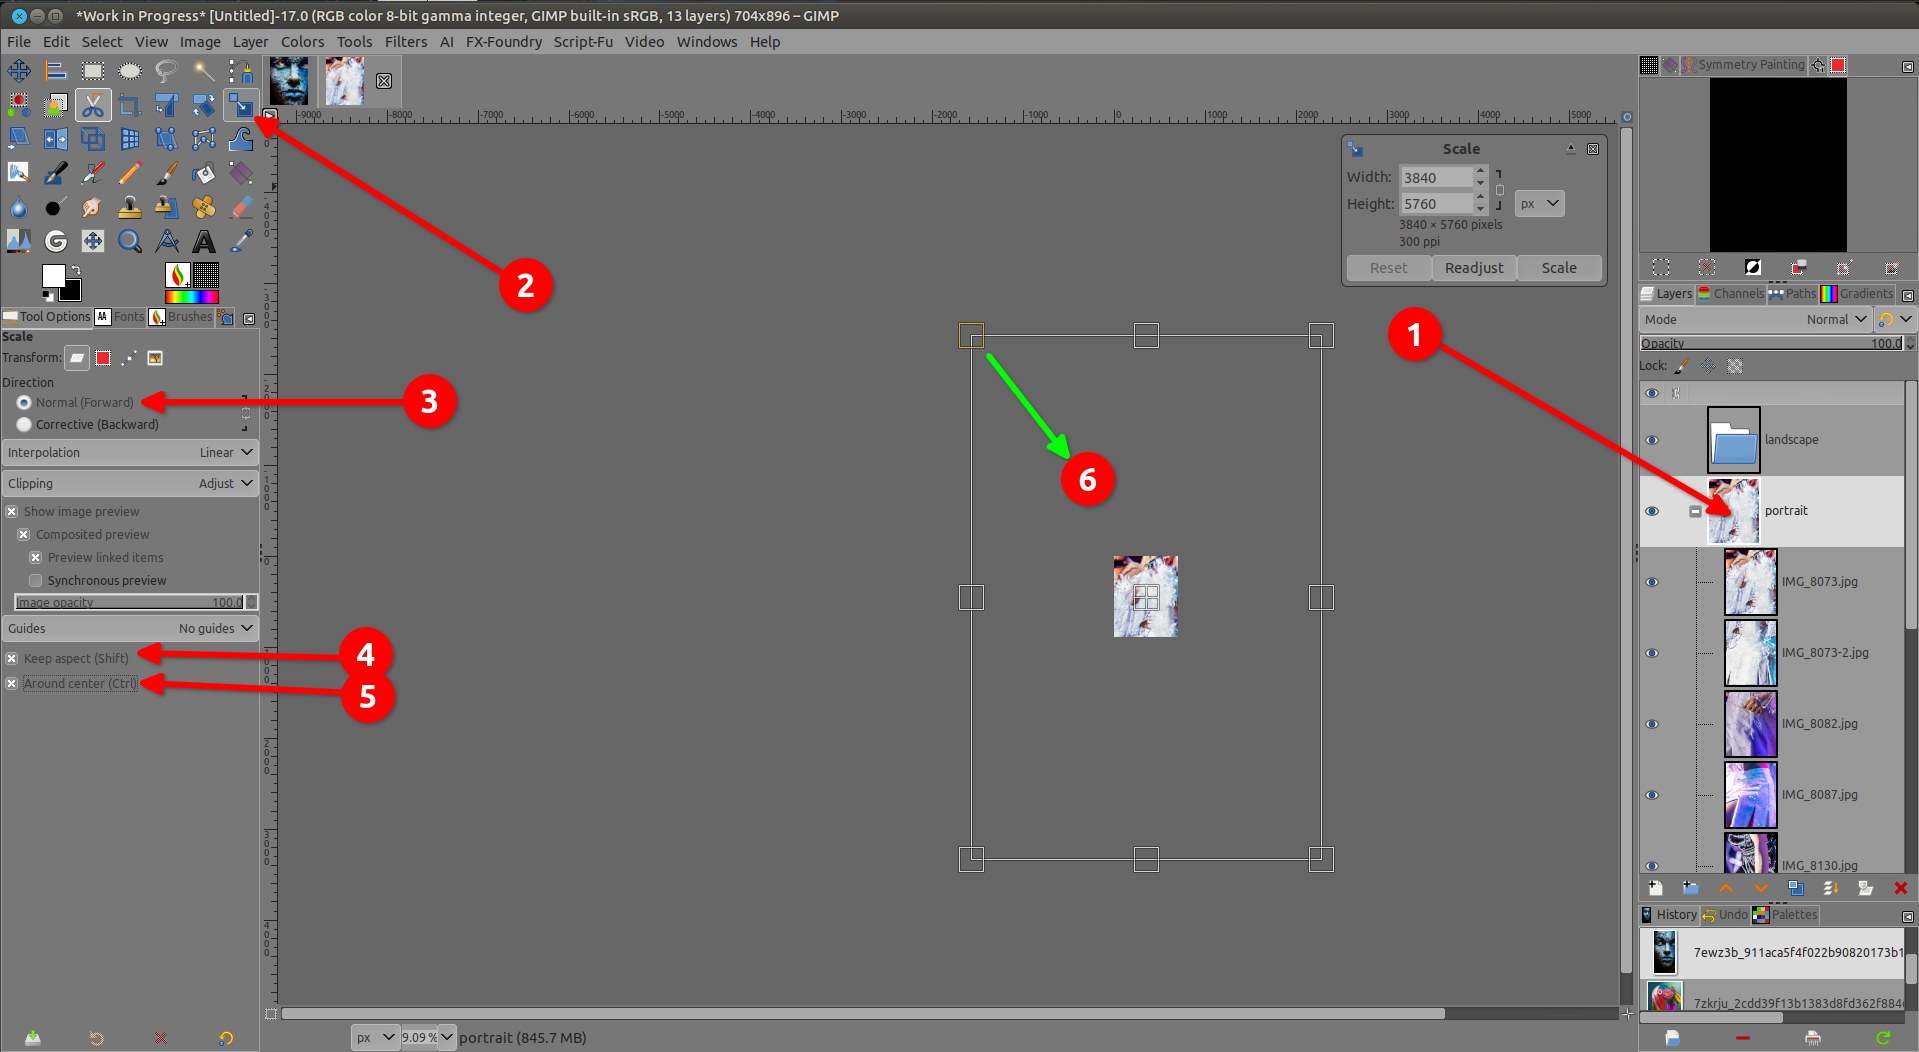Delete the selected layer with red X
This screenshot has width=1919, height=1052.
(x=1901, y=888)
